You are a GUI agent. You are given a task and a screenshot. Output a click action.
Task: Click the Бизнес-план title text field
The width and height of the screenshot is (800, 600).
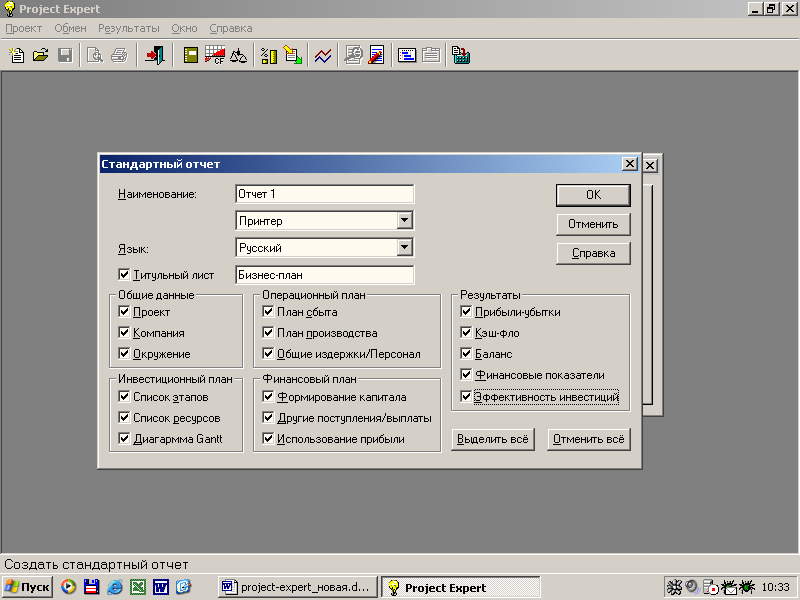point(325,275)
